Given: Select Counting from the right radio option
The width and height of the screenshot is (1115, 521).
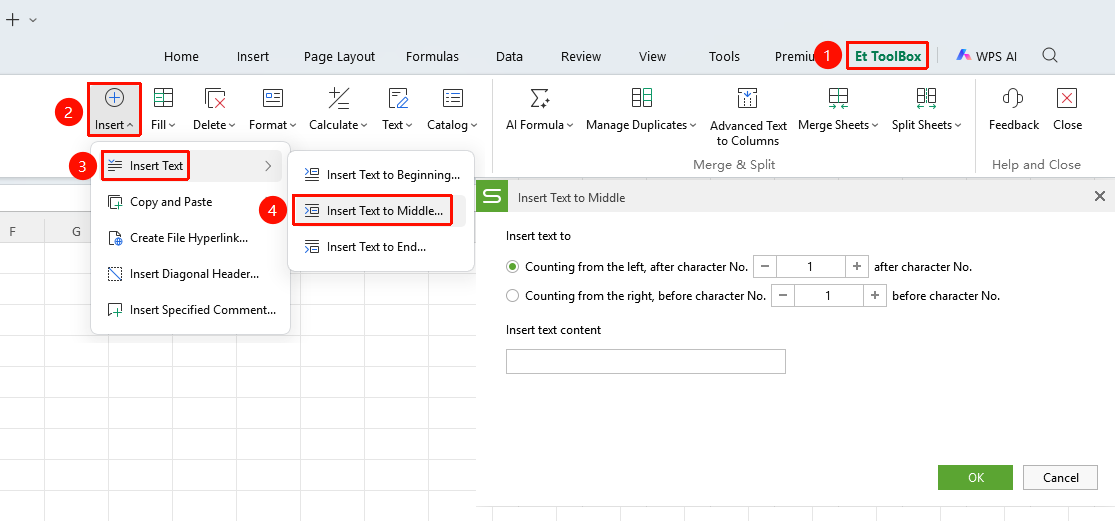Looking at the screenshot, I should (x=512, y=296).
